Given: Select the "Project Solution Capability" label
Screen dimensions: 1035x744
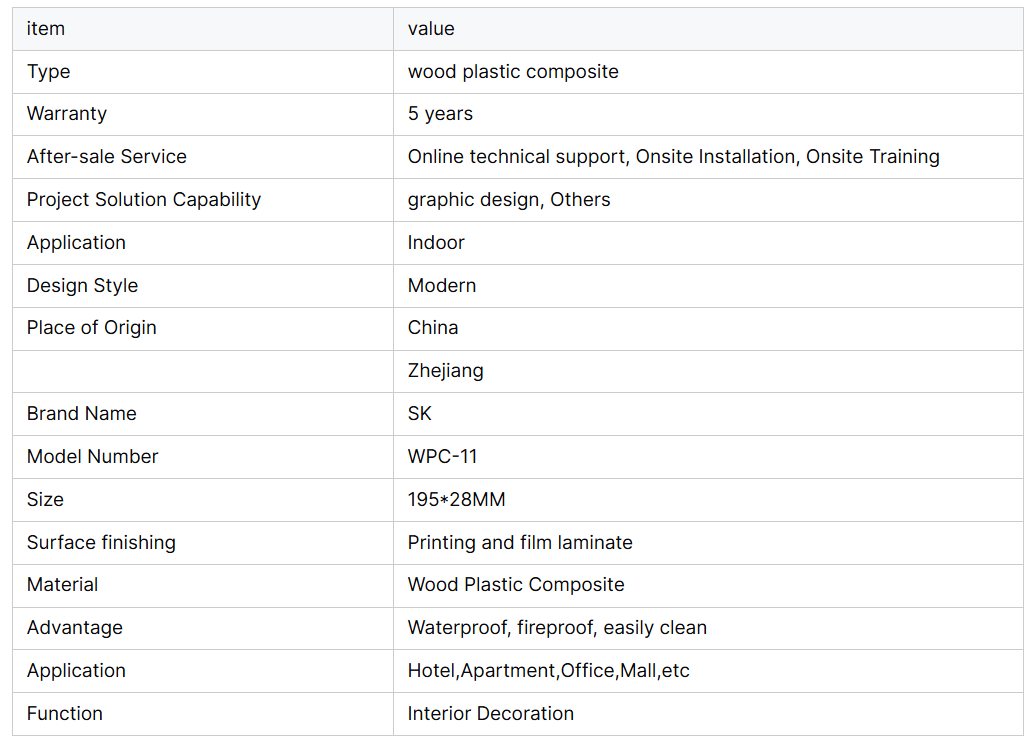Looking at the screenshot, I should tap(143, 200).
